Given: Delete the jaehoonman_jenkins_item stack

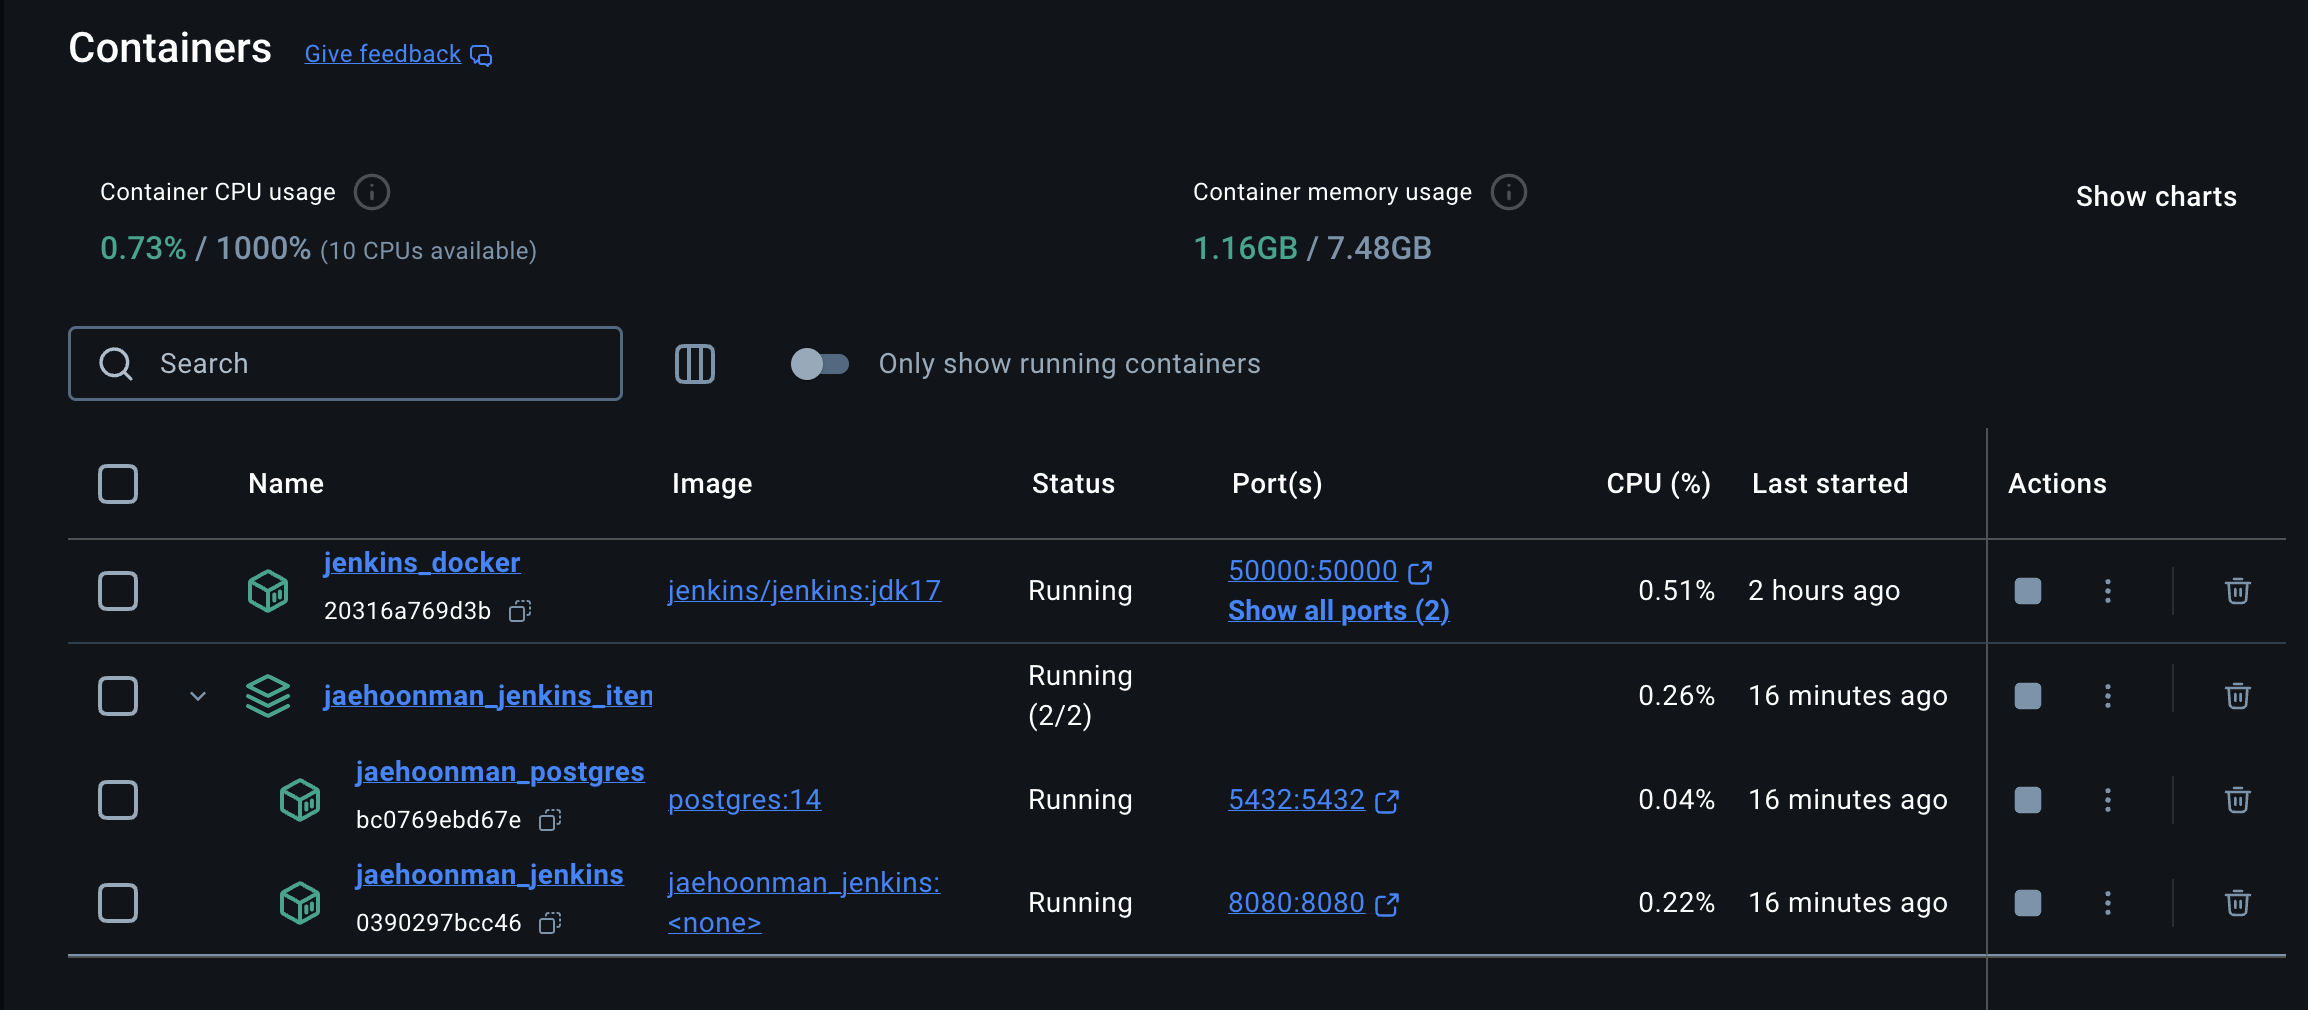Looking at the screenshot, I should point(2238,696).
